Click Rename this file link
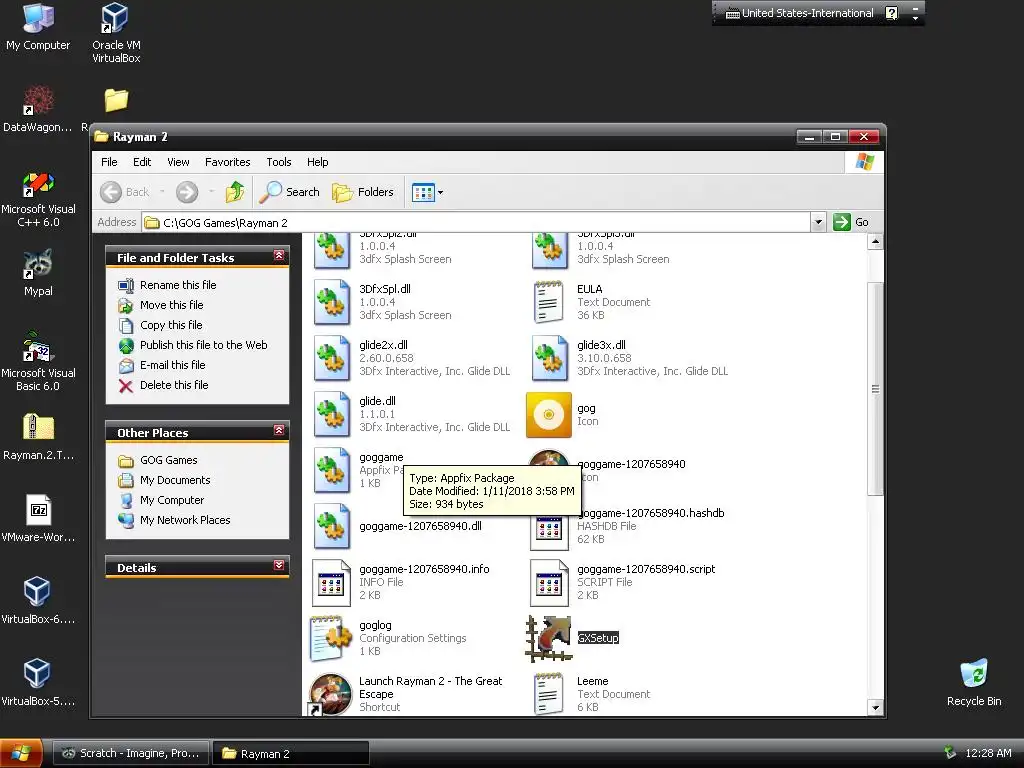This screenshot has height=768, width=1024. click(178, 285)
